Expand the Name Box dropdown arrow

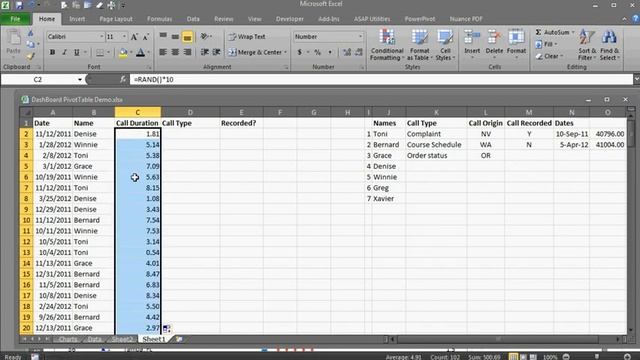point(80,80)
